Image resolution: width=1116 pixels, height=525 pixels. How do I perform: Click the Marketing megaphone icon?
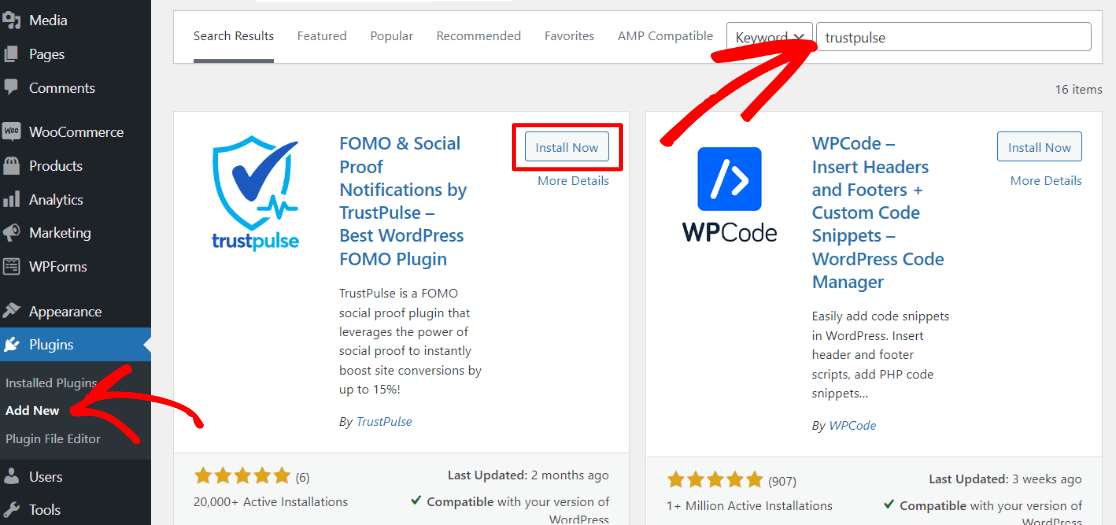pos(11,233)
